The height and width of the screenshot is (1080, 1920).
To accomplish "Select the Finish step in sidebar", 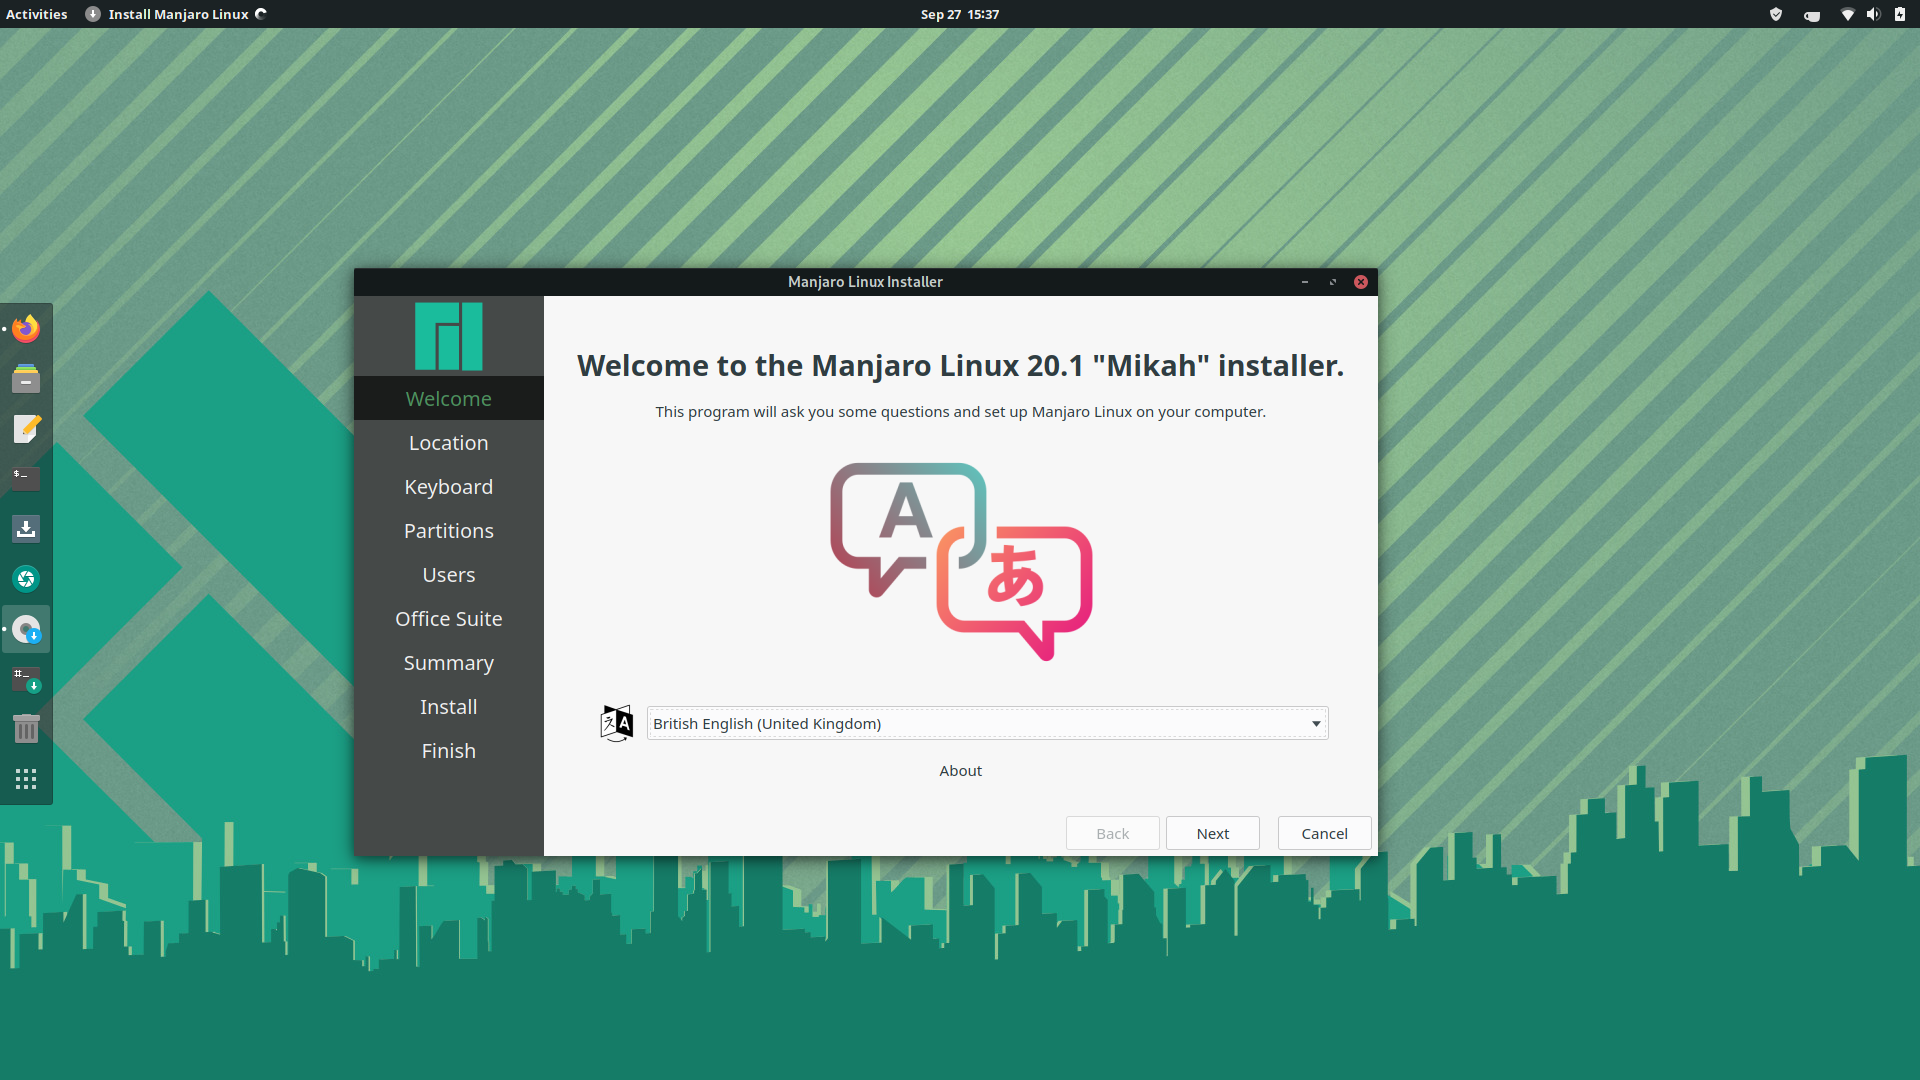I will pos(449,750).
